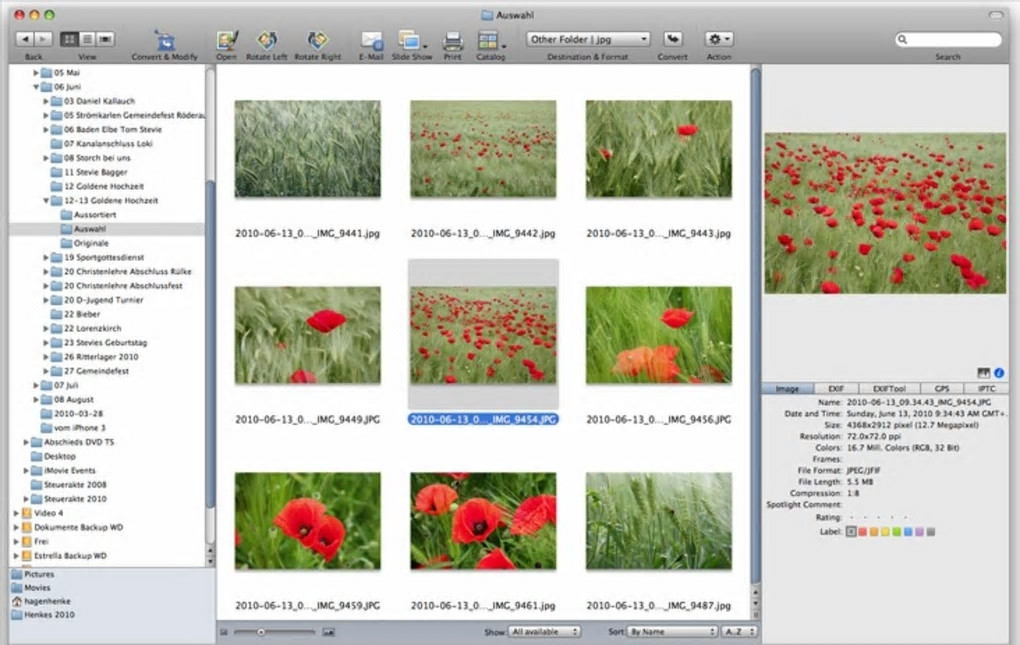Switch to the list view mode
This screenshot has height=645, width=1020.
click(87, 39)
